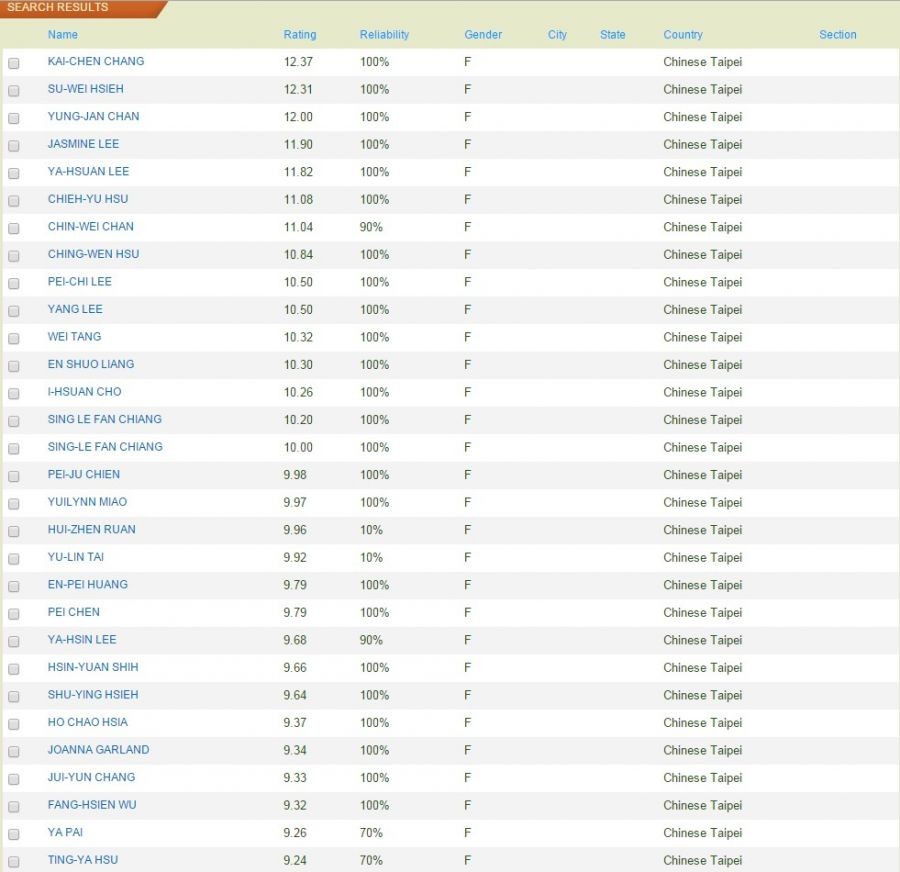Open EN SHUO LIANG's profile

[91, 365]
